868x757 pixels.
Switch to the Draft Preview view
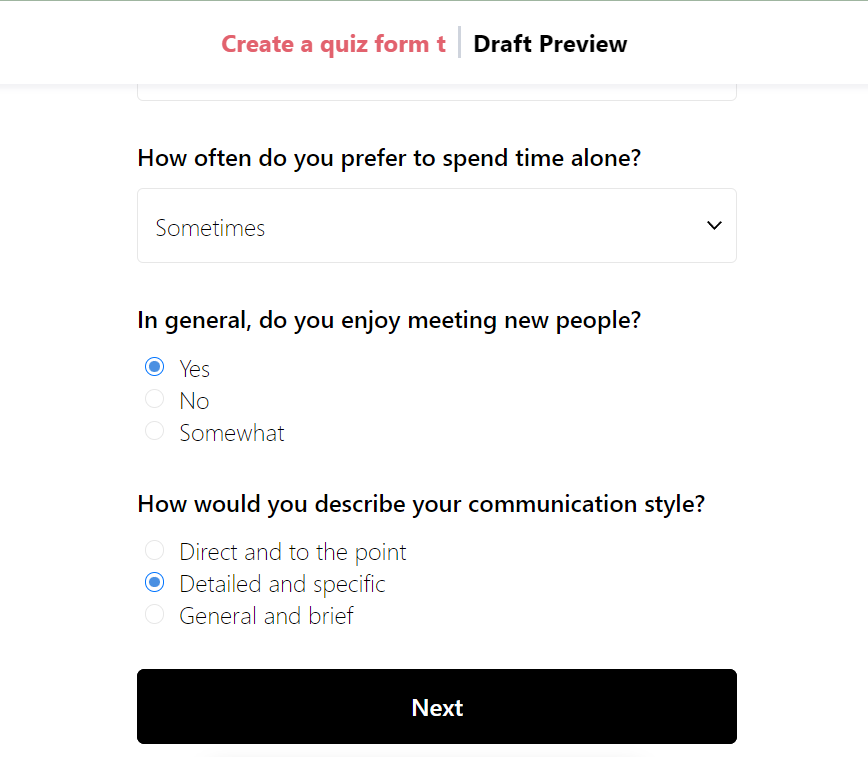(x=550, y=44)
